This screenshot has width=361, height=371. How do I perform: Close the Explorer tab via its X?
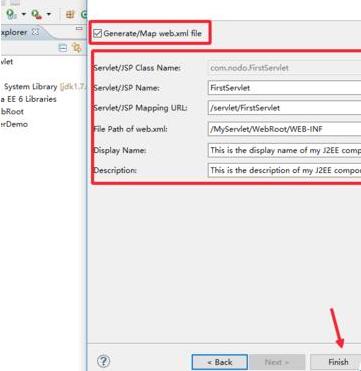point(35,32)
